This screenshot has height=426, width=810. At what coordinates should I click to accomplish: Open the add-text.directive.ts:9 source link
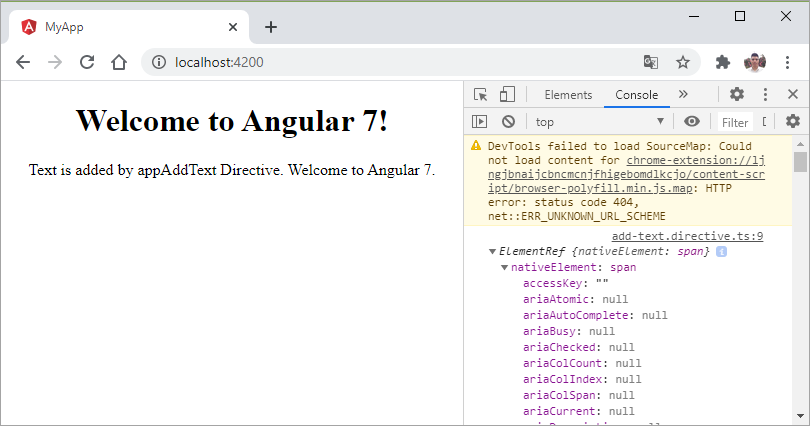(687, 236)
